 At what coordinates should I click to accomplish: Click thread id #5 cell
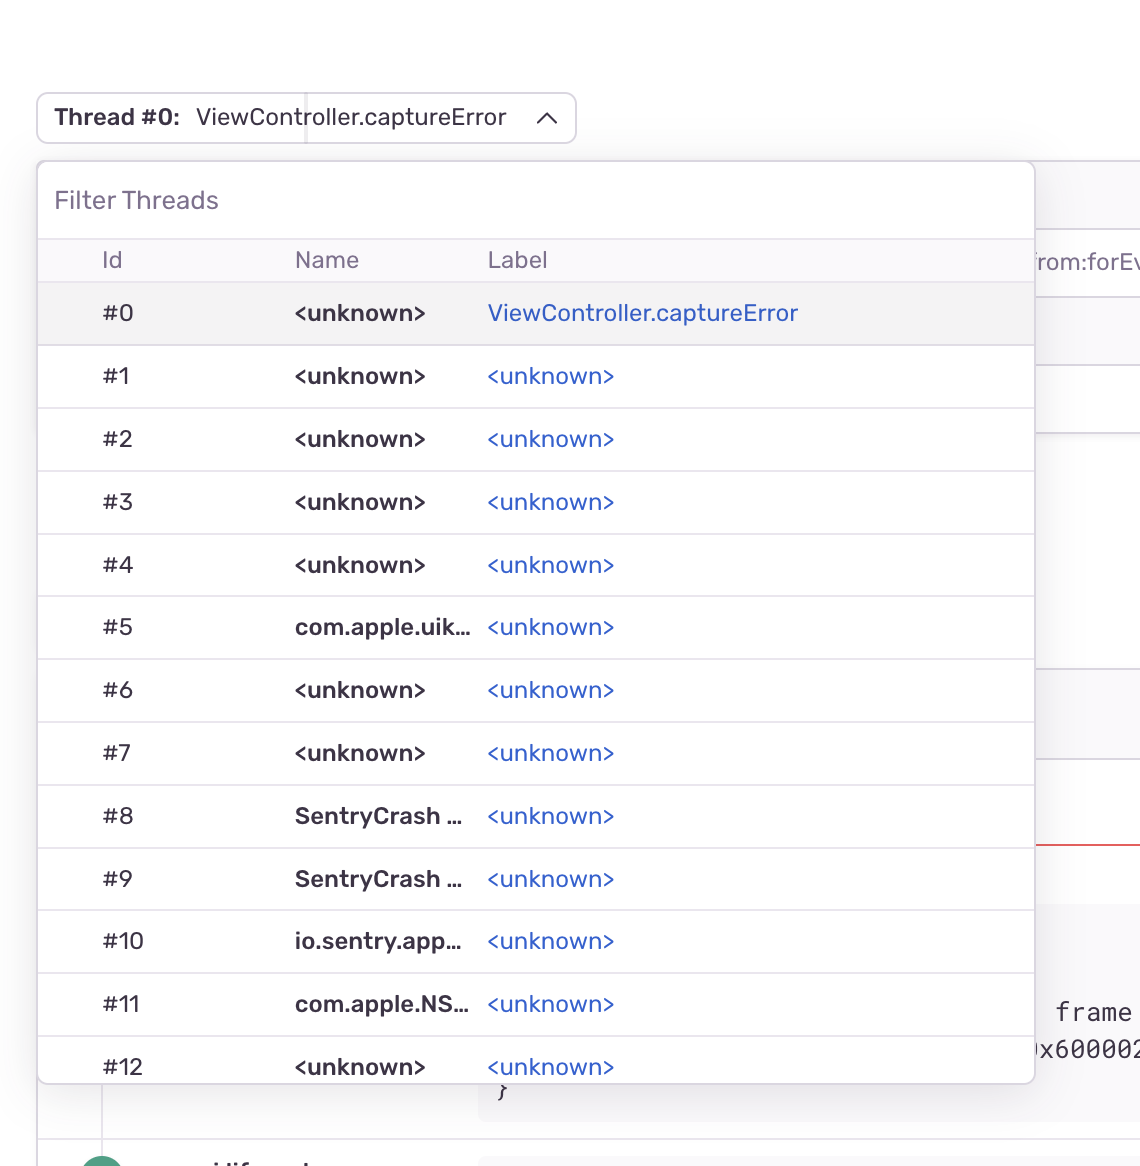(117, 628)
